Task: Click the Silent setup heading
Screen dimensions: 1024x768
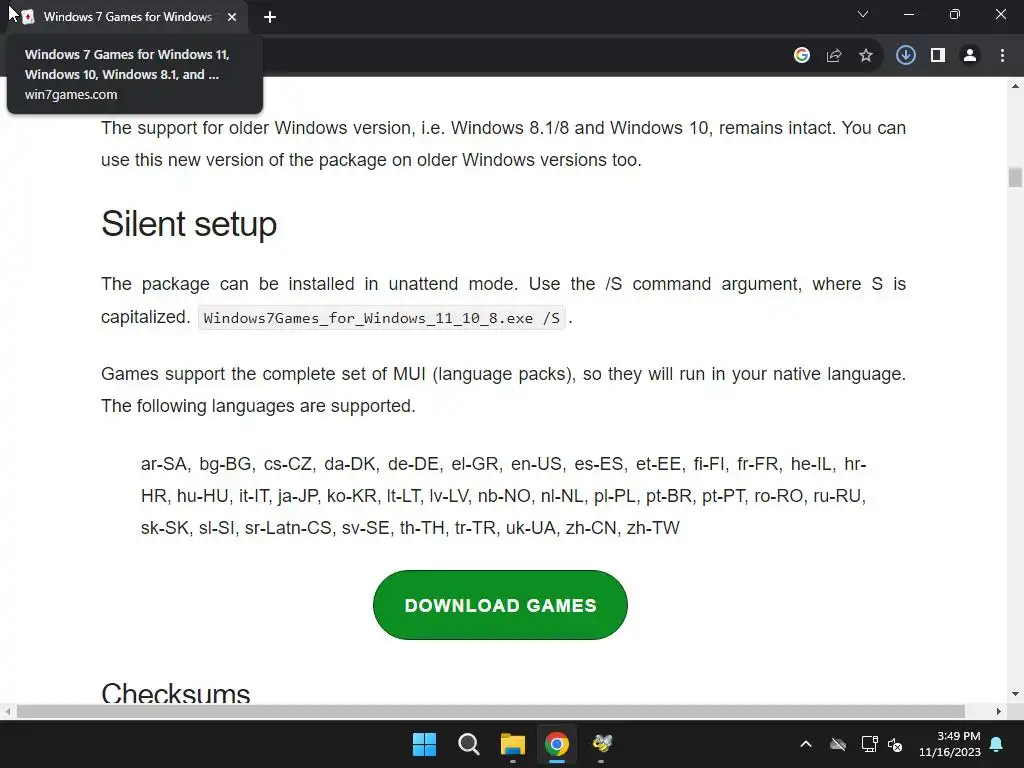Action: tap(189, 224)
